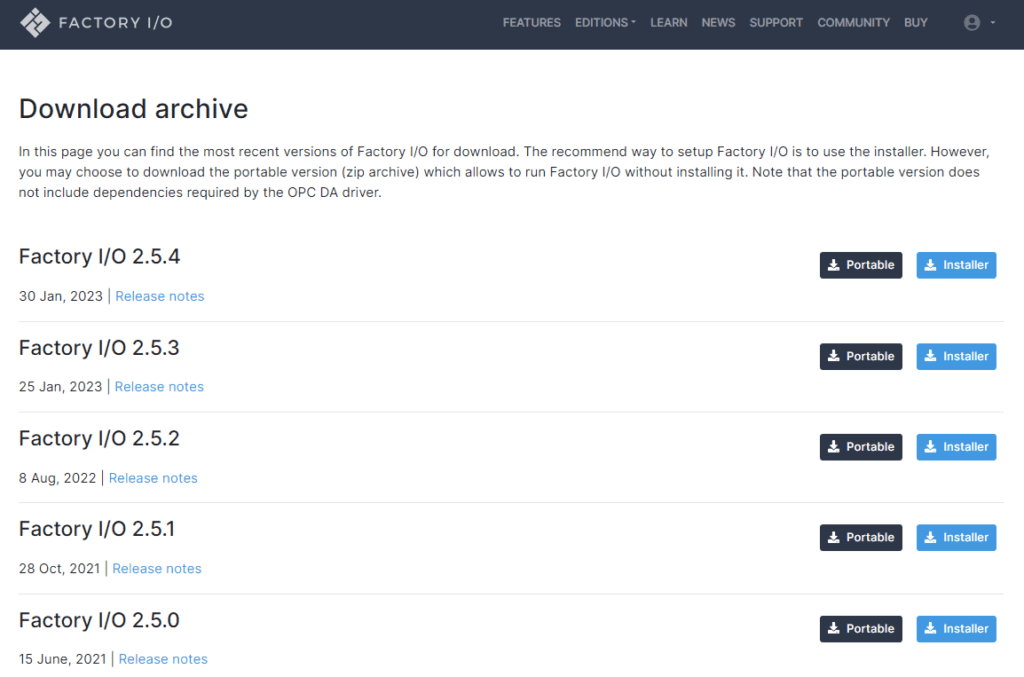Click the Factory I/O 2.5.1 title
The width and height of the screenshot is (1024, 677).
click(x=97, y=529)
